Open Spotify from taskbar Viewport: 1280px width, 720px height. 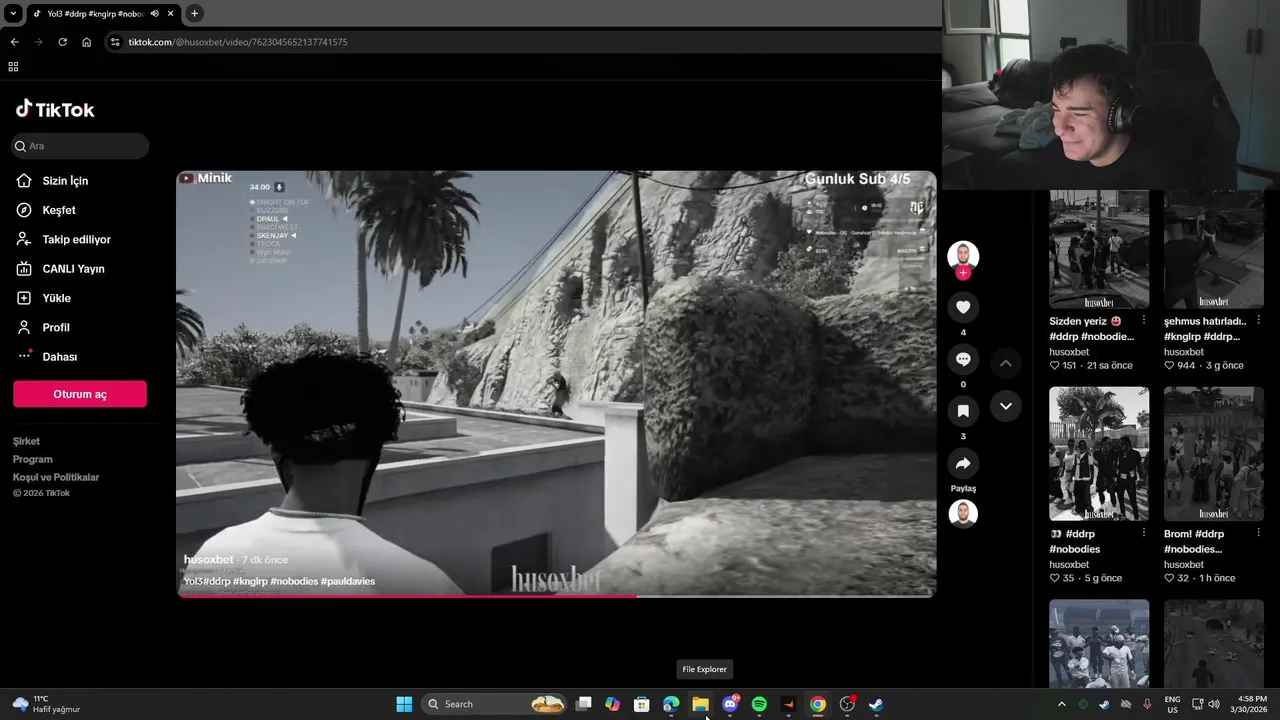tap(759, 704)
